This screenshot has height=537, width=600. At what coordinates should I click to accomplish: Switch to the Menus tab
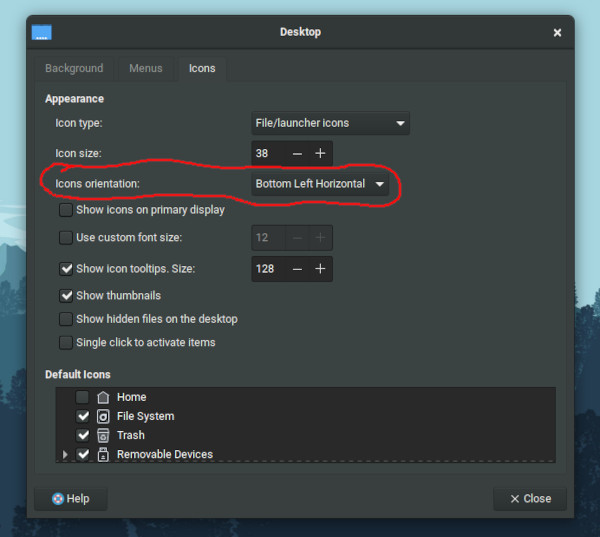146,69
